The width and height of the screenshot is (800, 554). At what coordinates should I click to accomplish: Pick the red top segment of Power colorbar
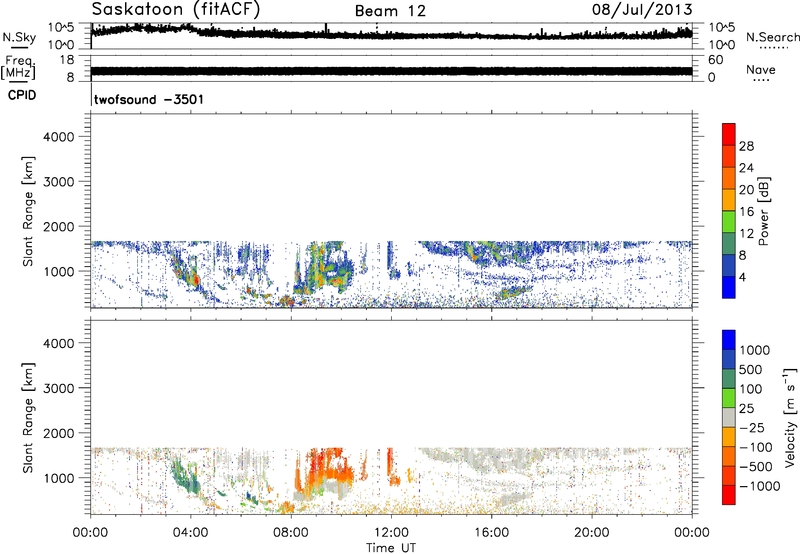pos(729,134)
